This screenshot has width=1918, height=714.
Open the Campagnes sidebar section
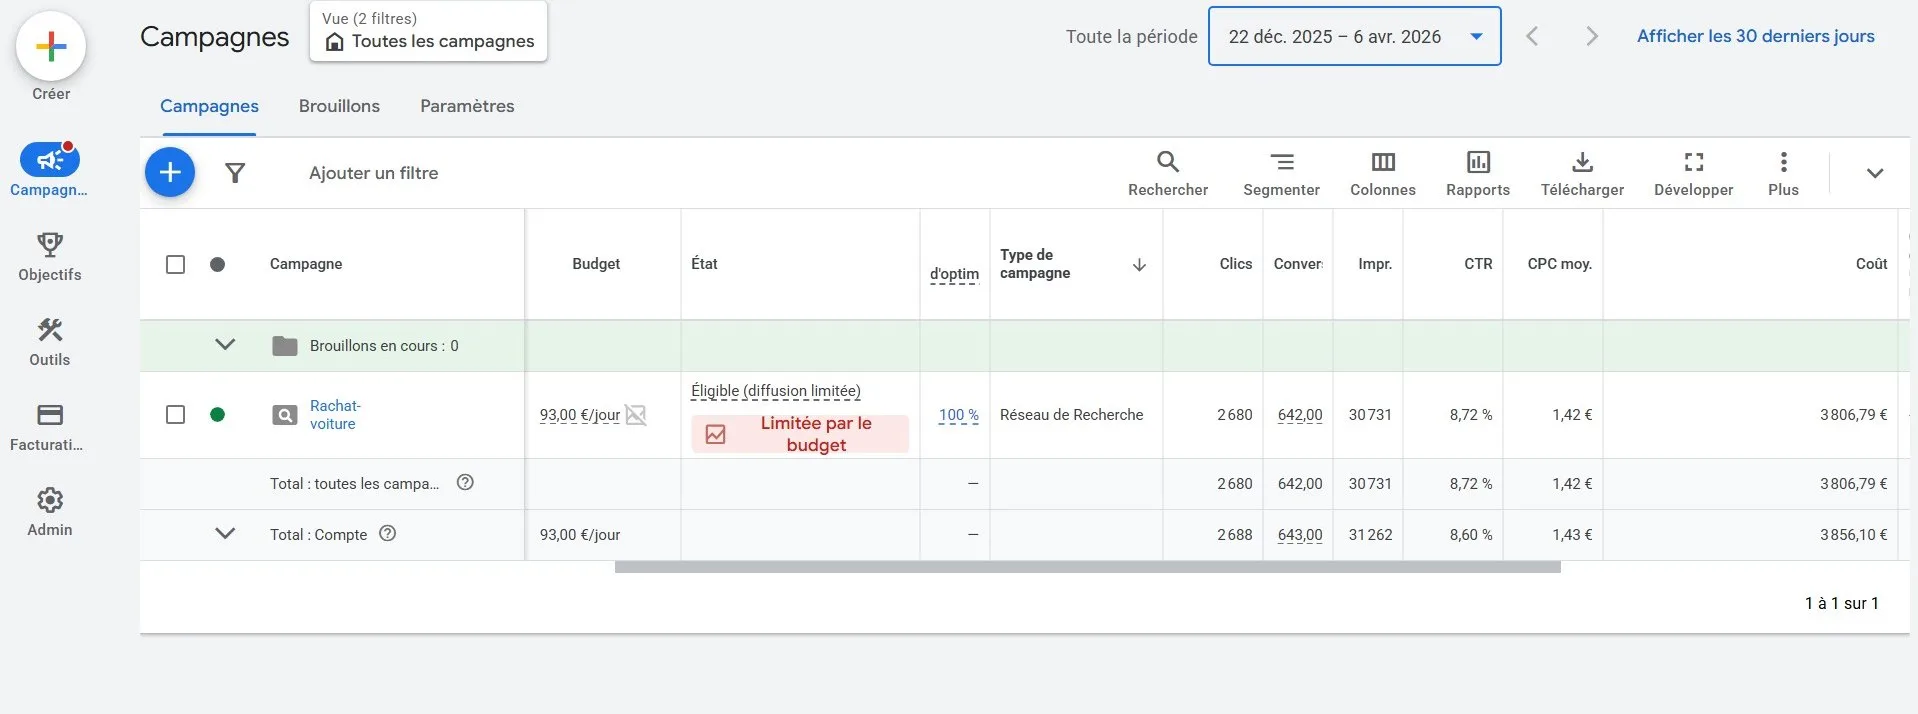click(x=49, y=170)
